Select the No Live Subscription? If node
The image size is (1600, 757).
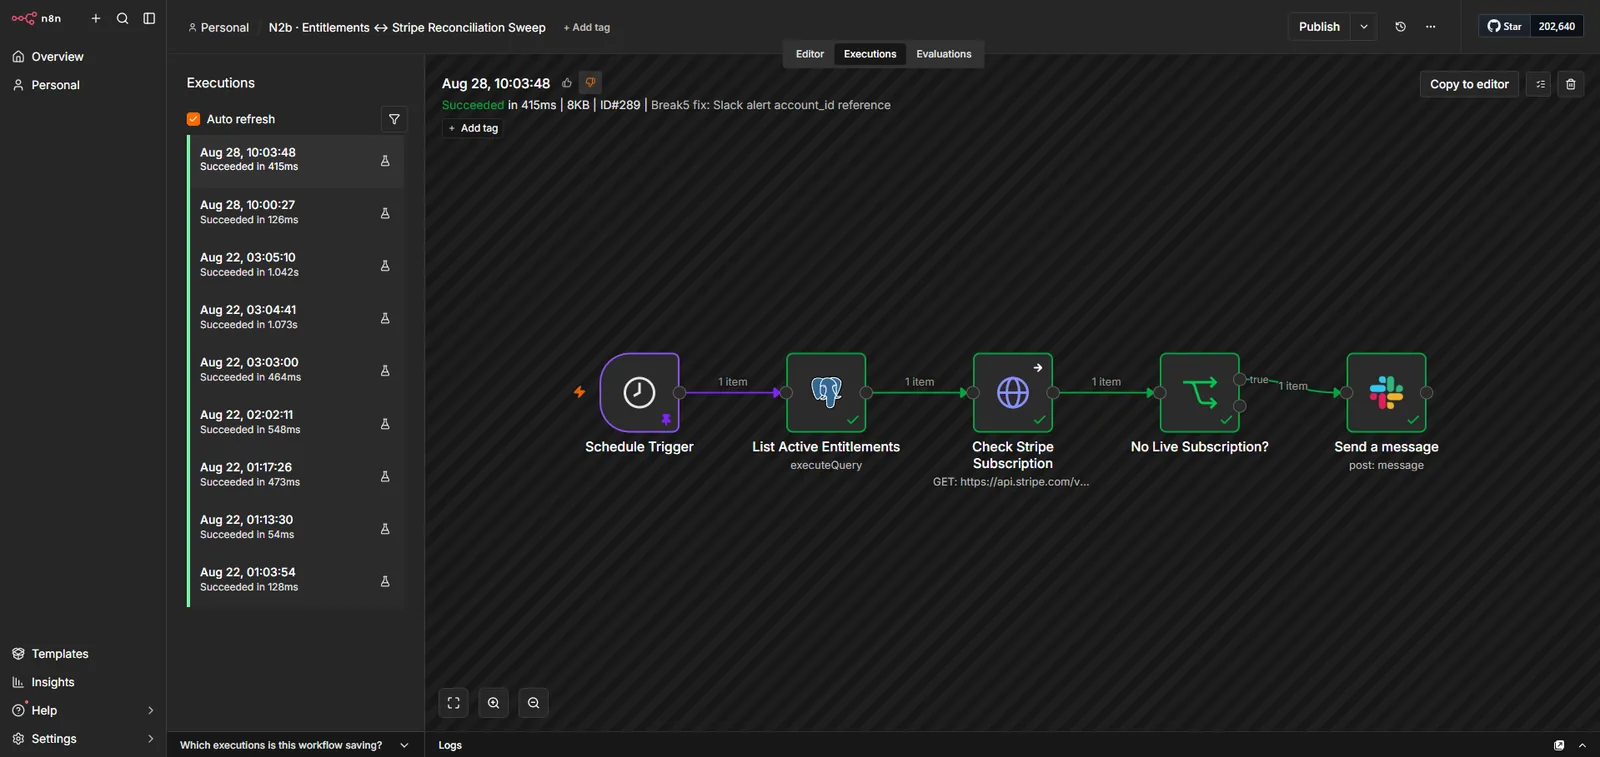pos(1200,393)
